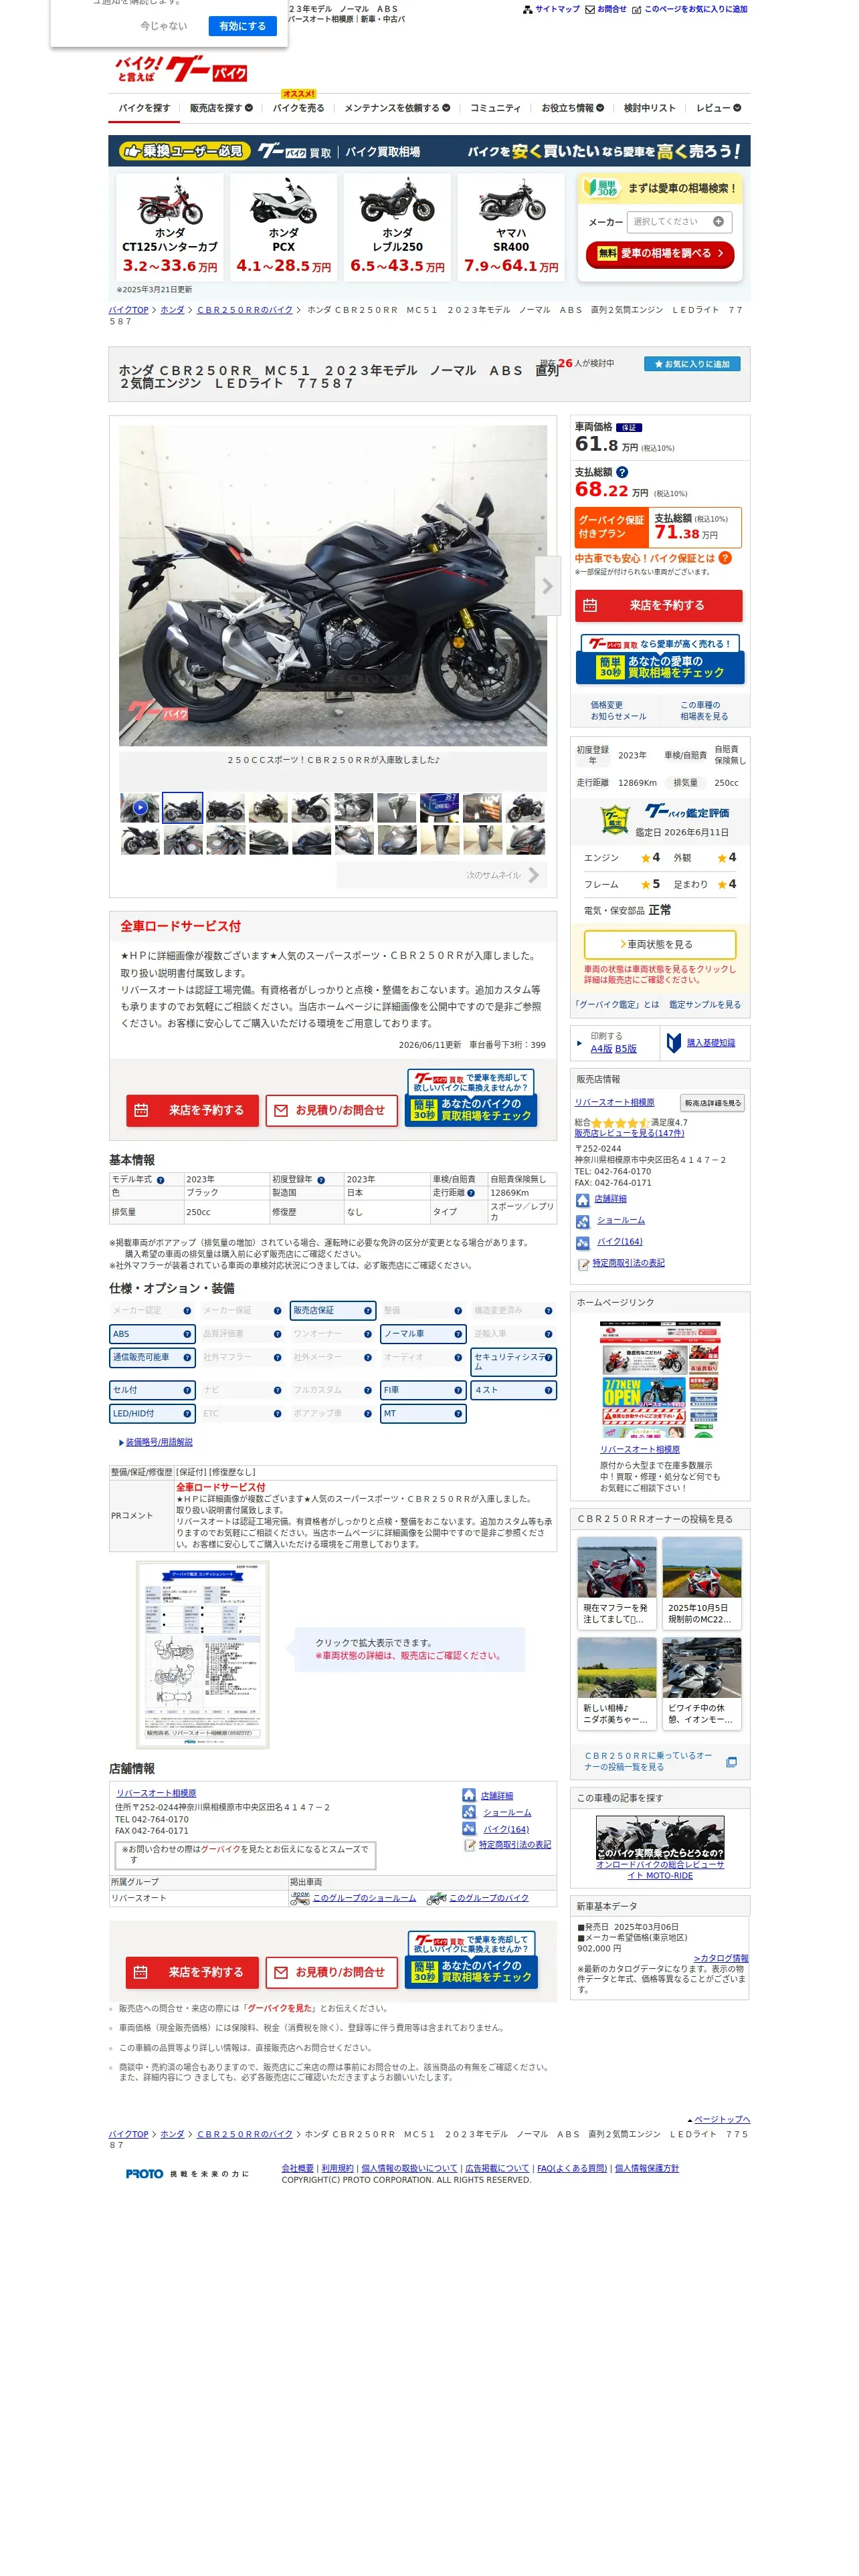
Task: Expand お役立ち情報 menu
Action: (x=572, y=108)
